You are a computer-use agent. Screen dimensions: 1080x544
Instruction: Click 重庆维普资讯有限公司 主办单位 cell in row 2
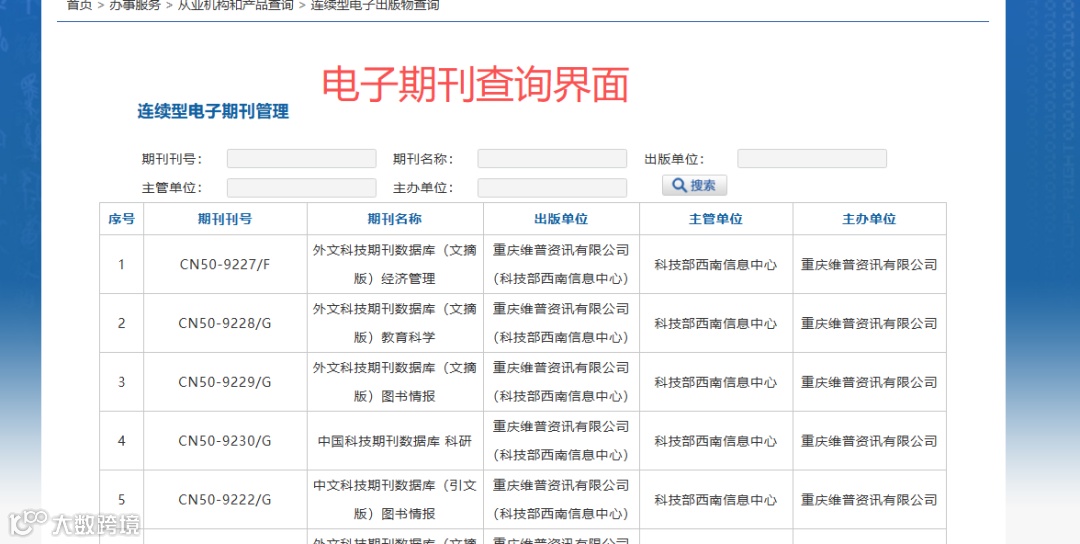point(869,323)
